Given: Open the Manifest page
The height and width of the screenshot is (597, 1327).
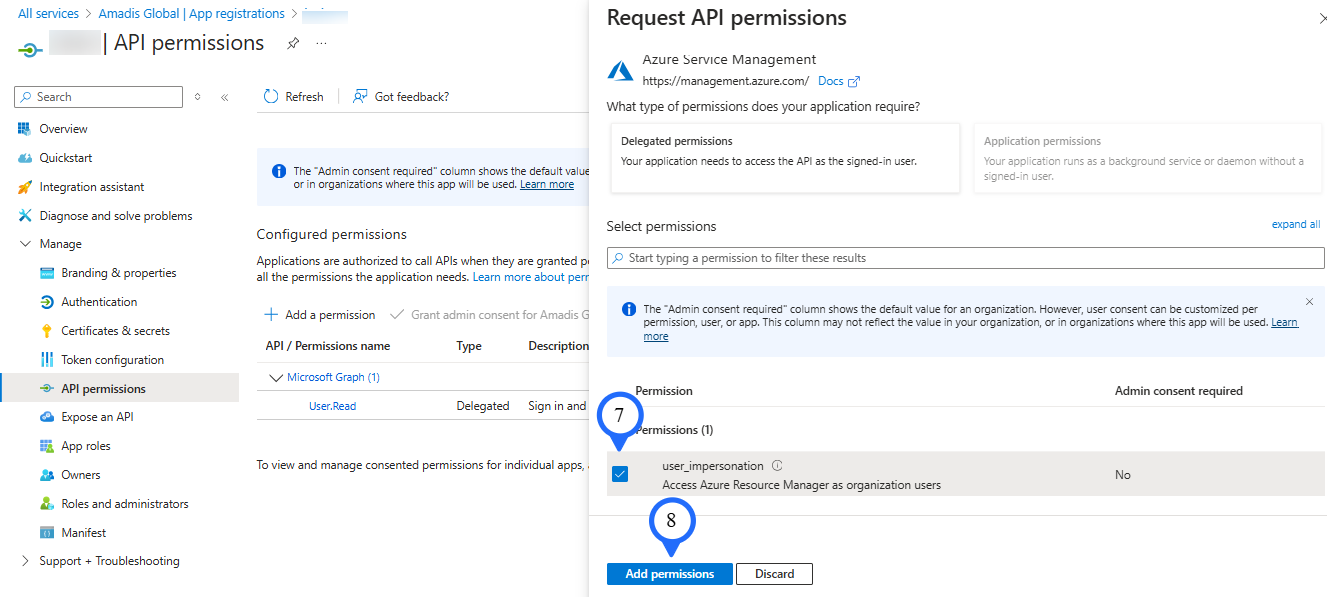Looking at the screenshot, I should (x=84, y=533).
